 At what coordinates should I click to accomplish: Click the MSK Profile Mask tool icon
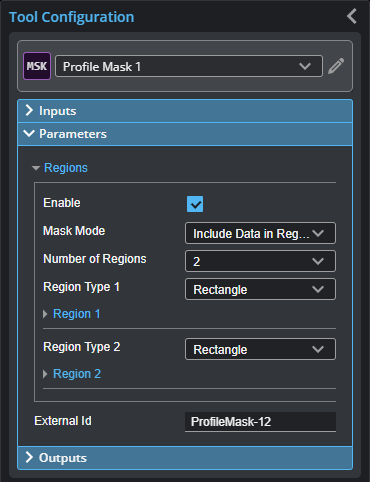(x=37, y=66)
